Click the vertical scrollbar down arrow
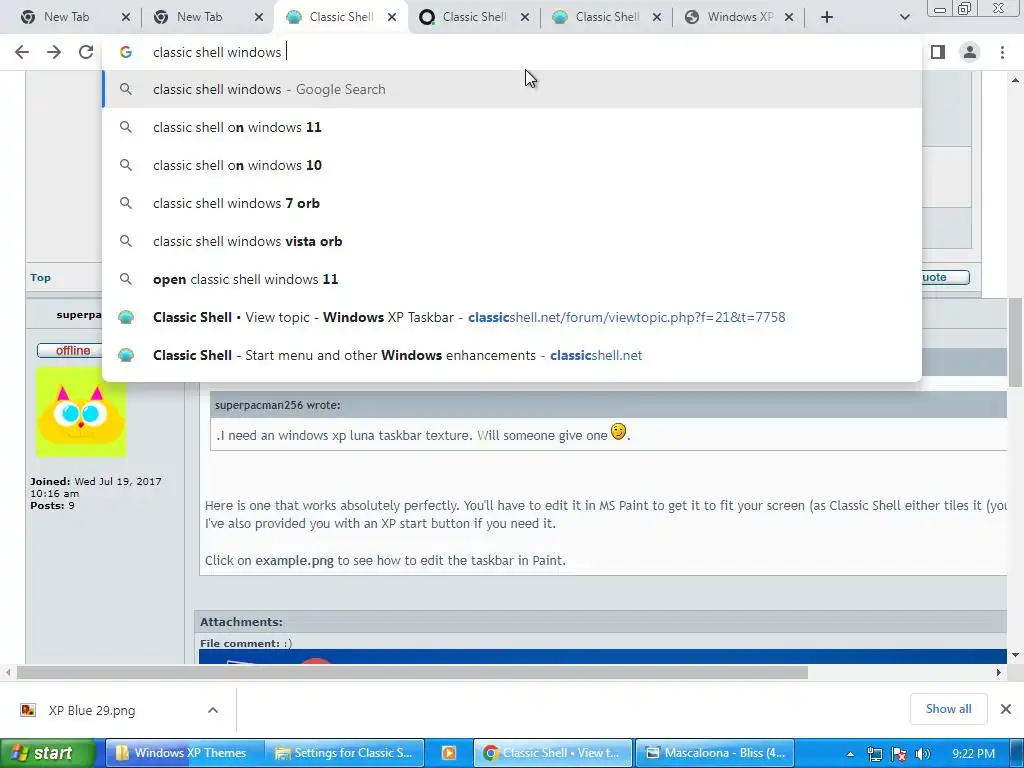Image resolution: width=1024 pixels, height=768 pixels. (1015, 655)
